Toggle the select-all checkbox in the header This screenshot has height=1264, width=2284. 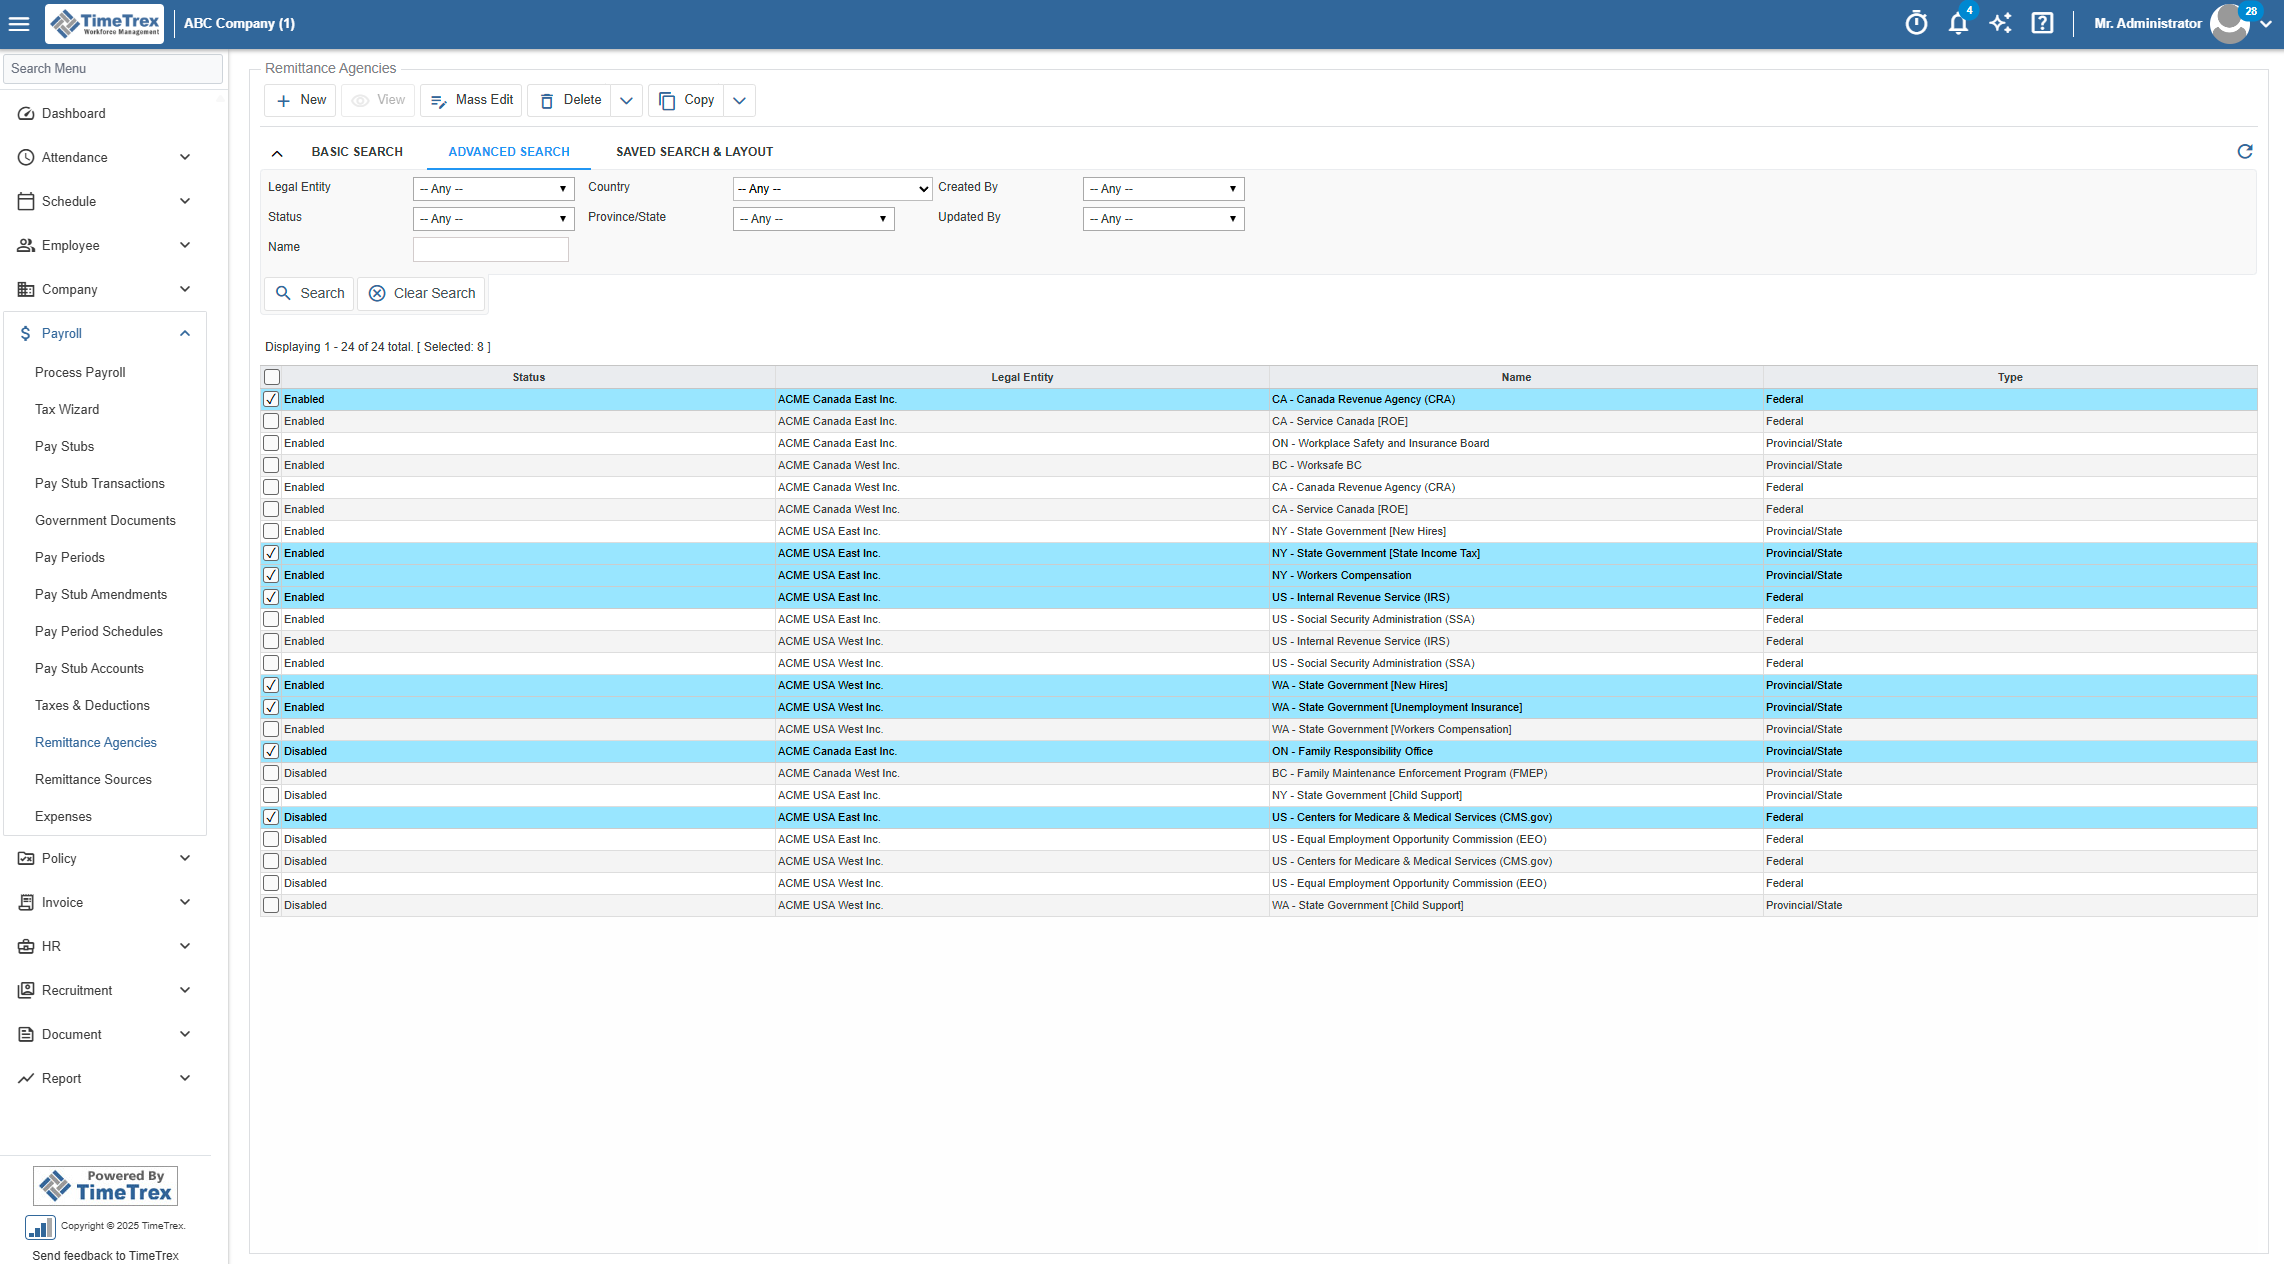[271, 377]
